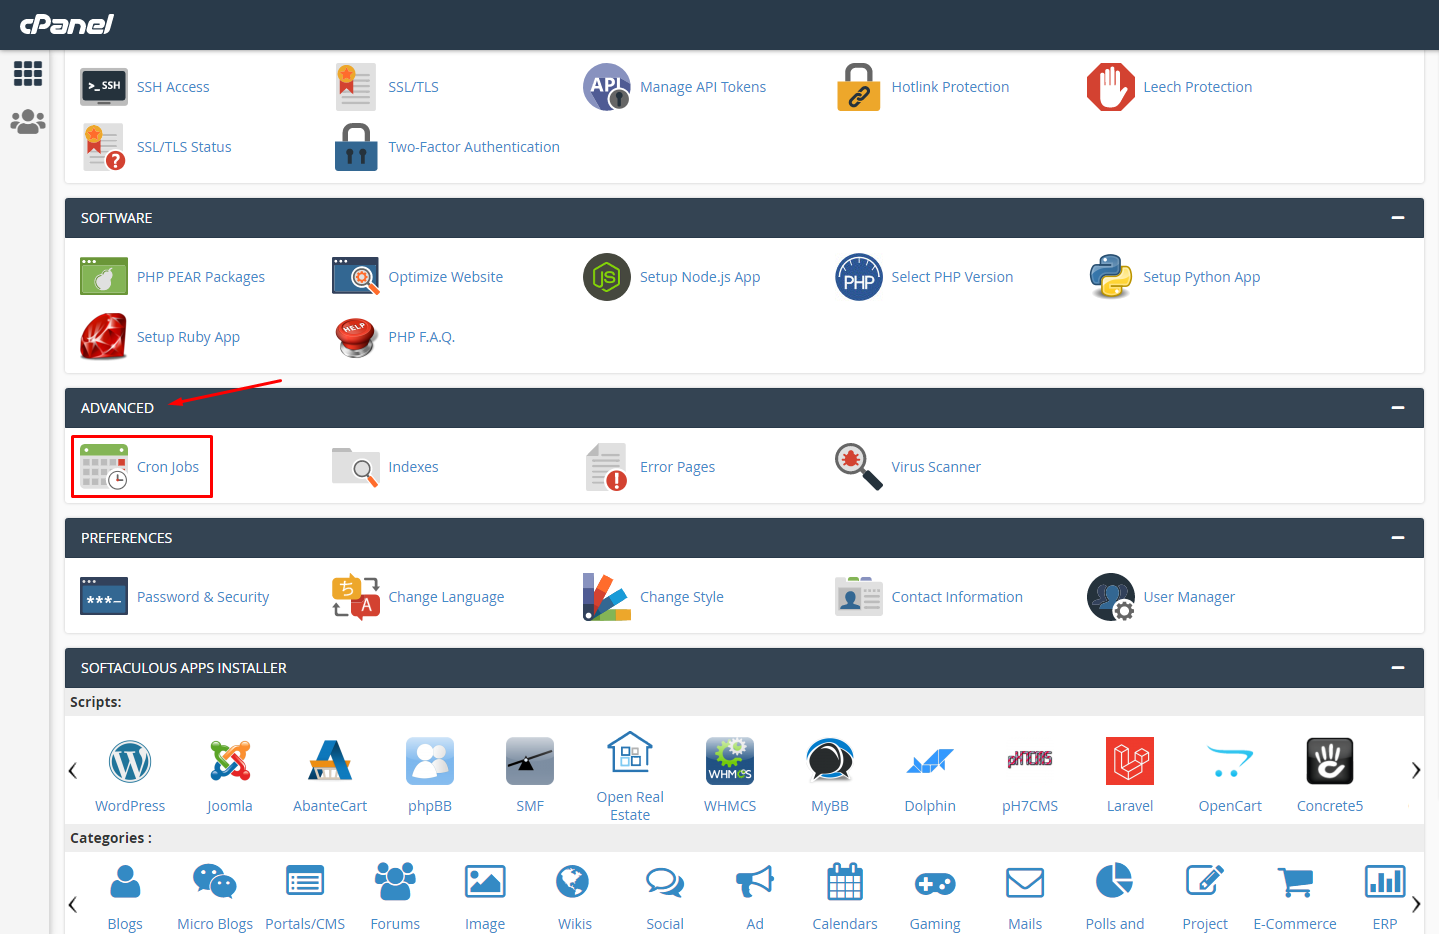Click the cPanel logo
The width and height of the screenshot is (1439, 934).
click(x=67, y=23)
